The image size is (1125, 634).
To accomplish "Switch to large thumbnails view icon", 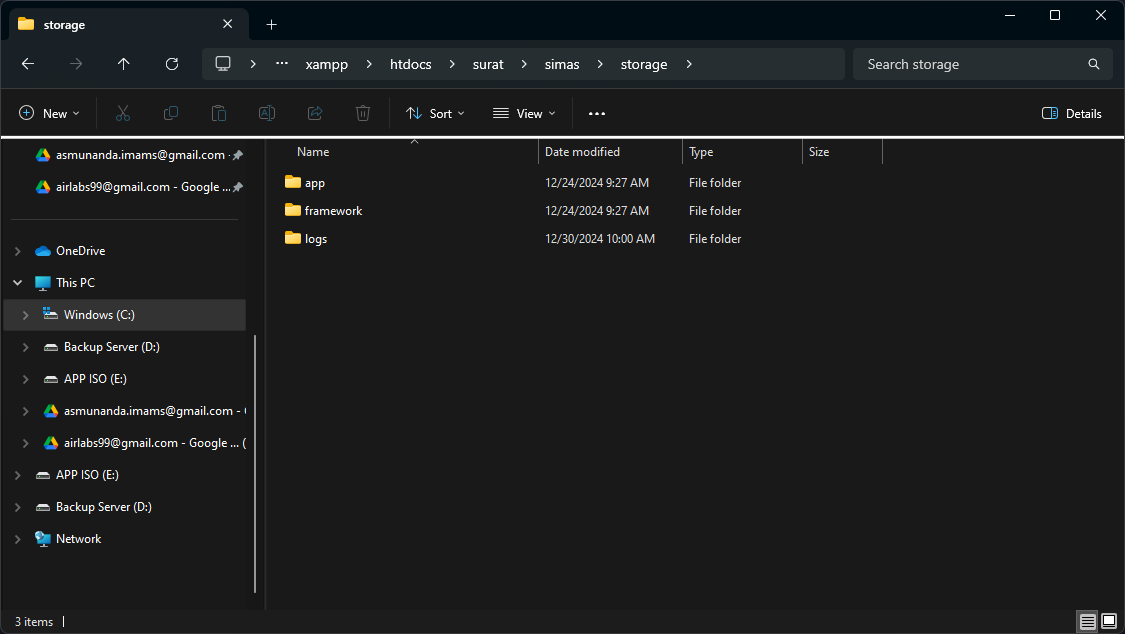I will tap(1108, 622).
